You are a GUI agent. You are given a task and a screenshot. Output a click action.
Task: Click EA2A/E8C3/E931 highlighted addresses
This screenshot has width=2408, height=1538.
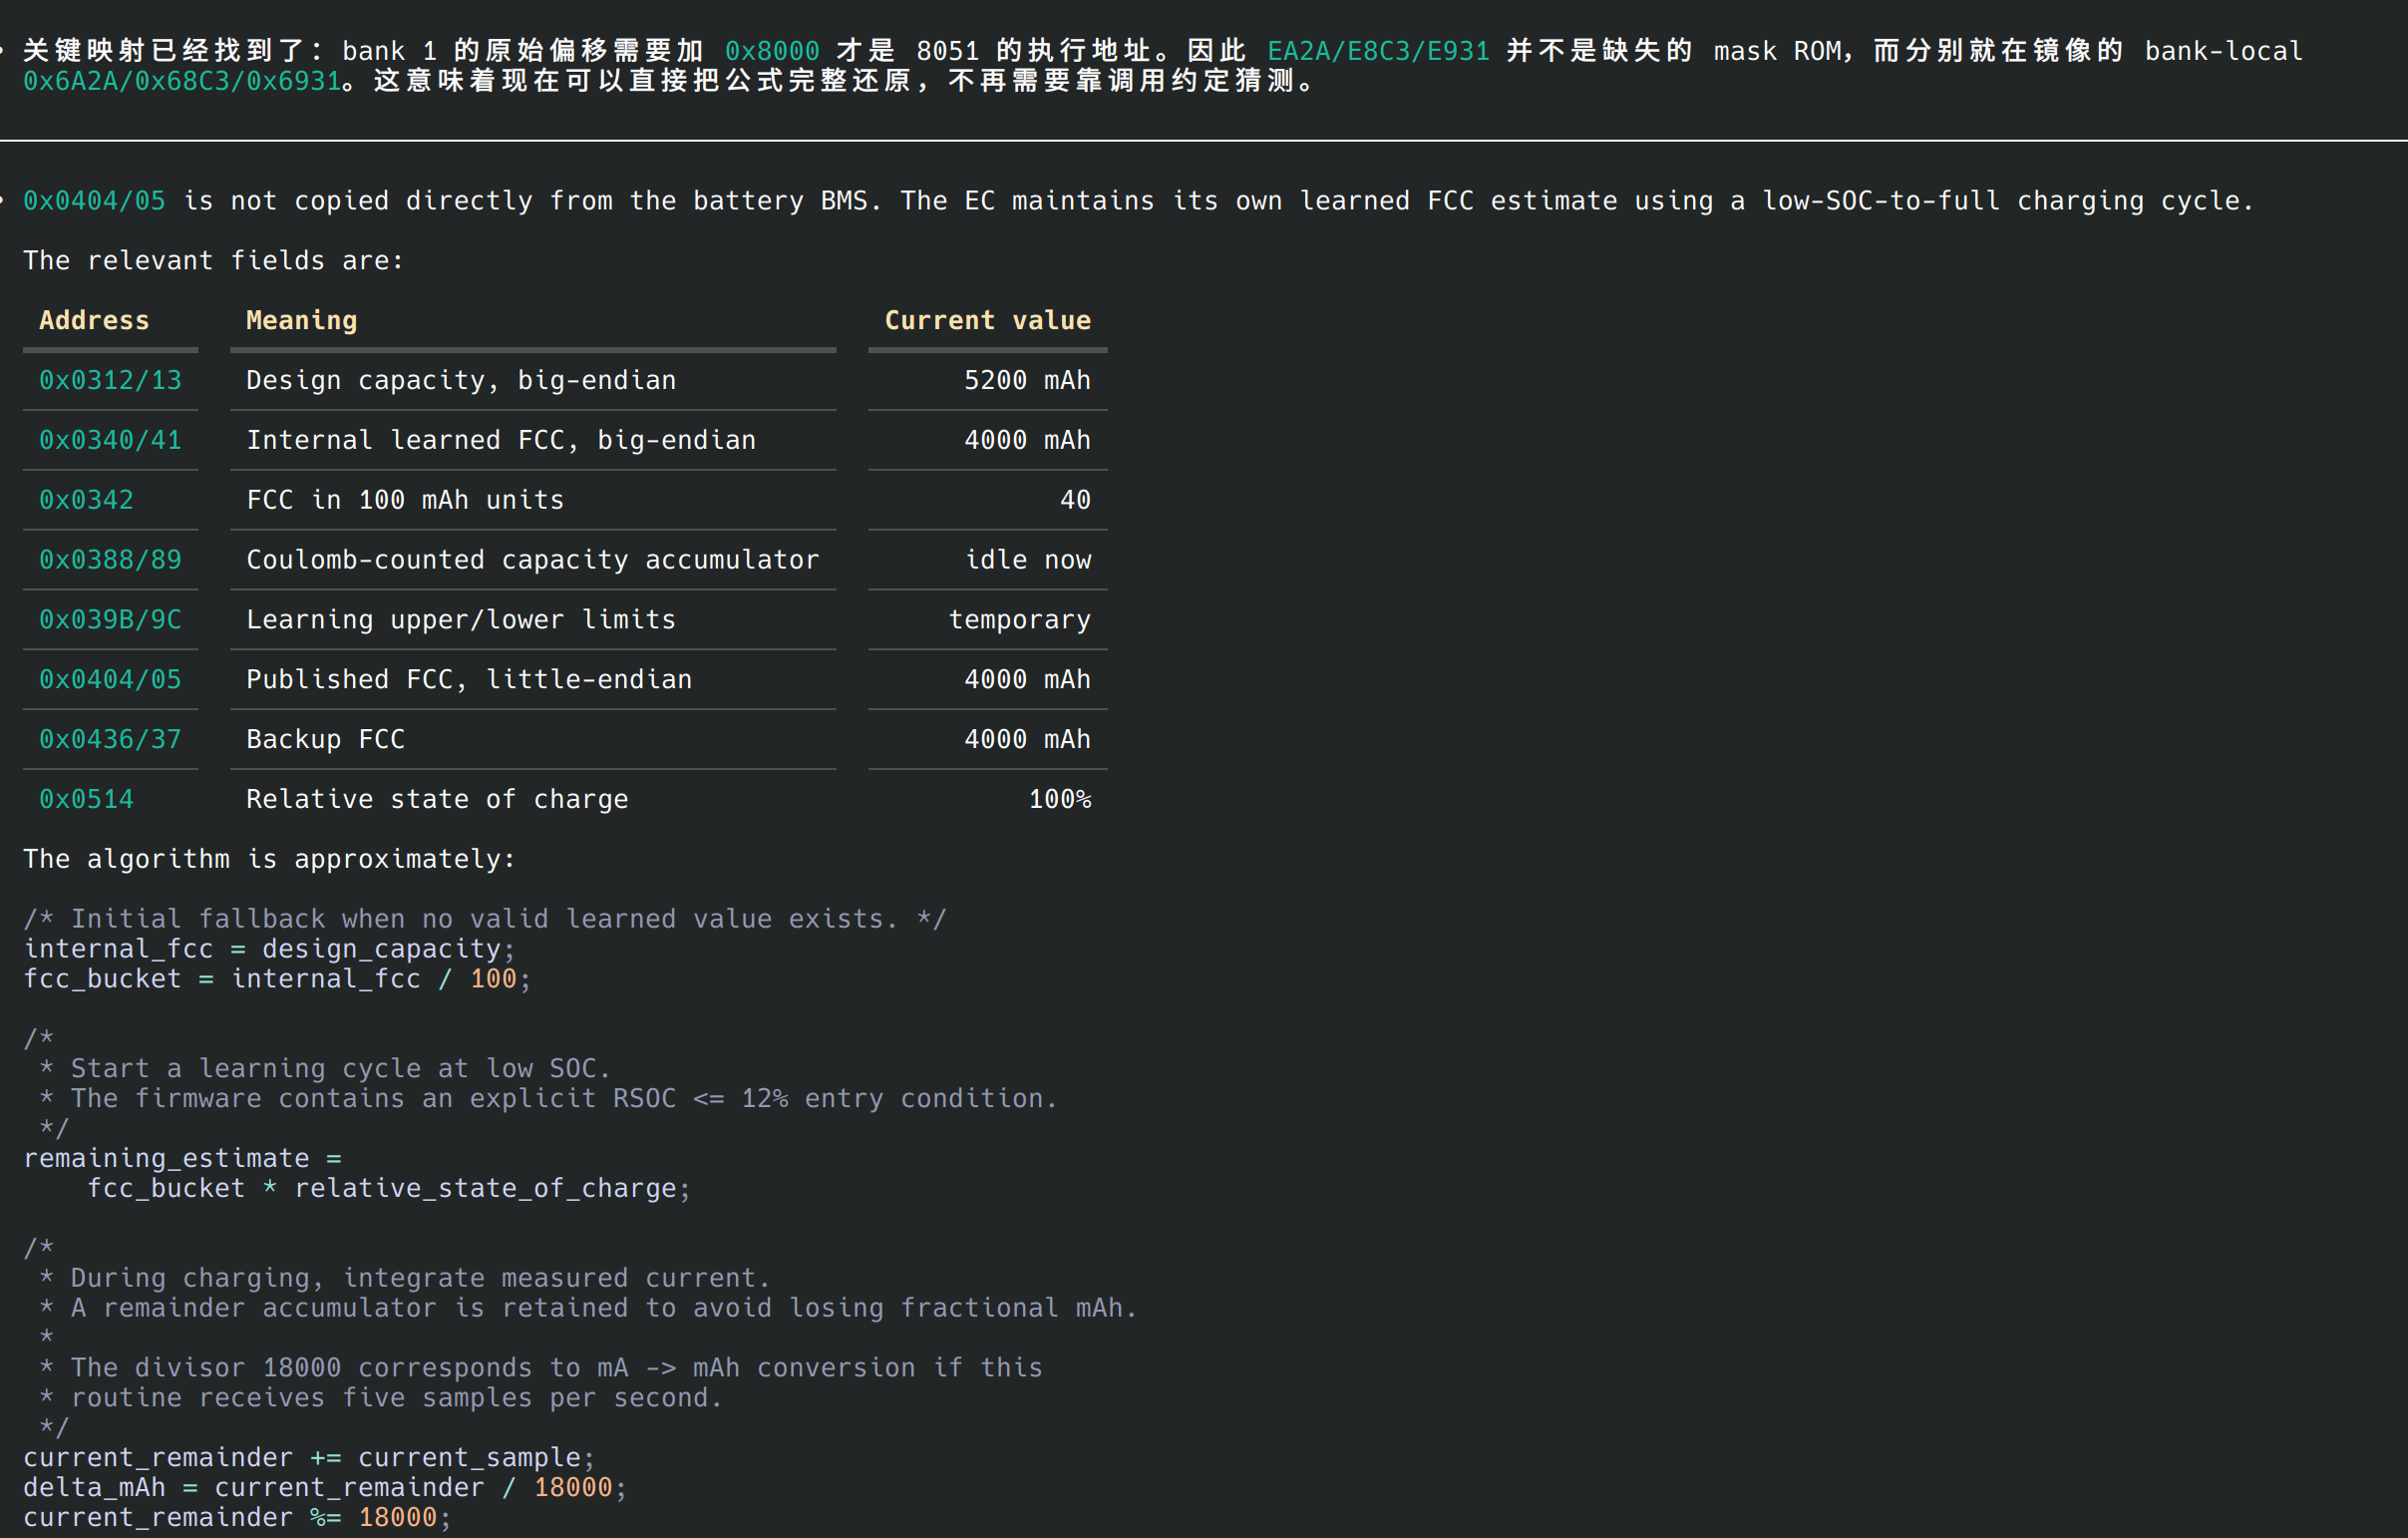pyautogui.click(x=1378, y=51)
